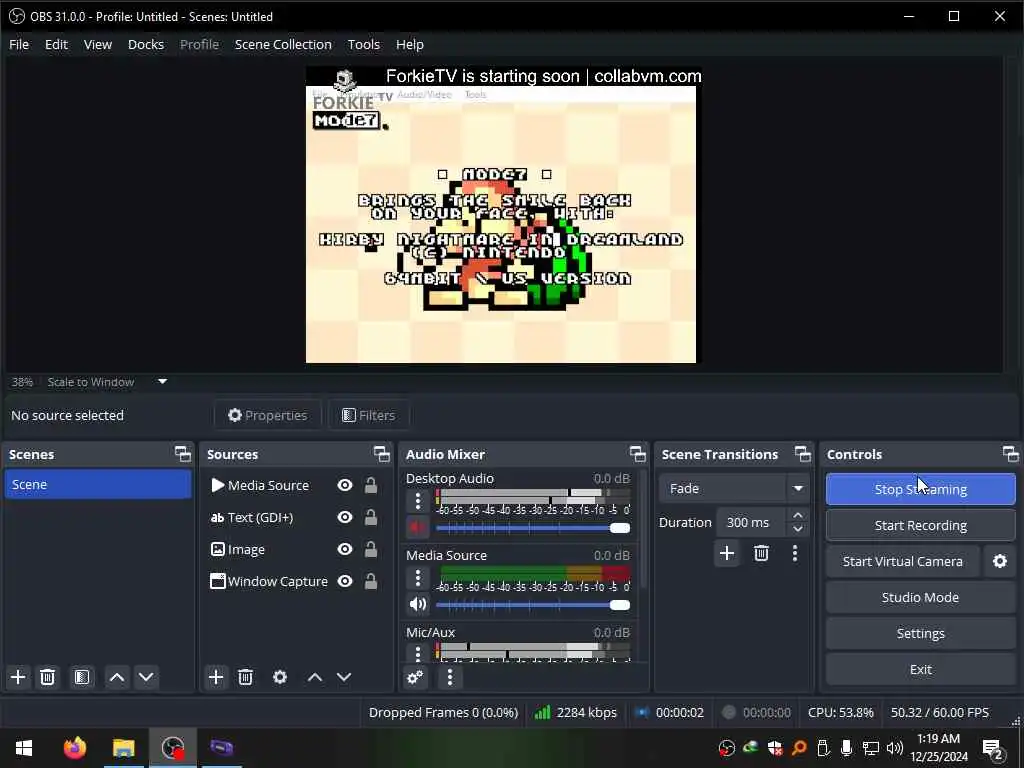The image size is (1024, 768).
Task: Open the Docks menu
Action: click(146, 44)
